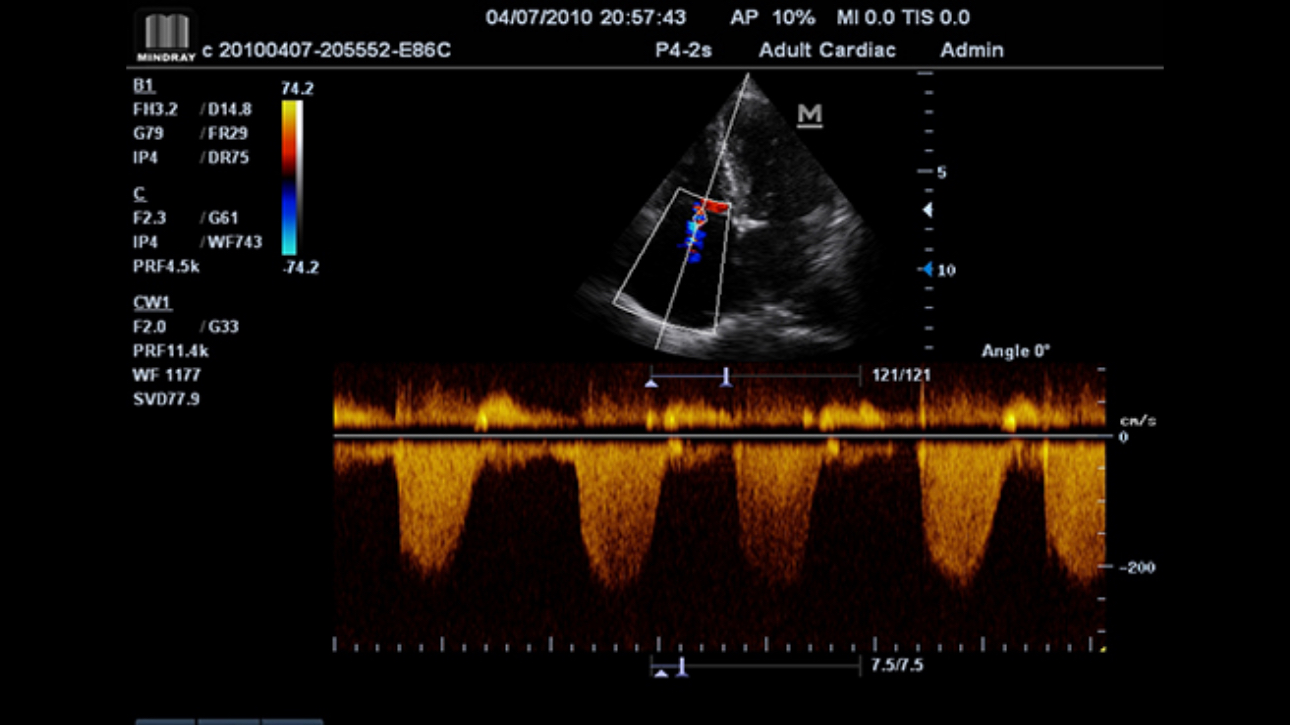Click the Angle 0° readout
Image resolution: width=1290 pixels, height=725 pixels.
tap(1015, 351)
